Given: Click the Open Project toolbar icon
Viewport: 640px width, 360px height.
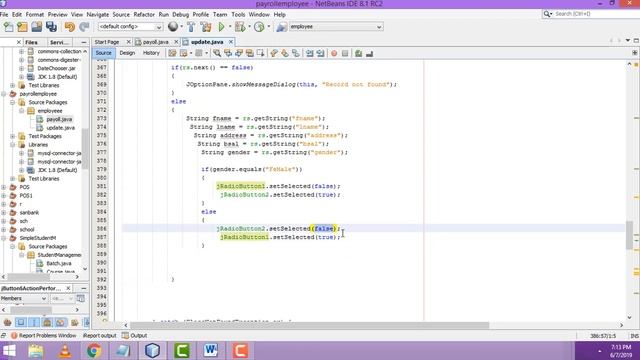Looking at the screenshot, I should tap(37, 27).
